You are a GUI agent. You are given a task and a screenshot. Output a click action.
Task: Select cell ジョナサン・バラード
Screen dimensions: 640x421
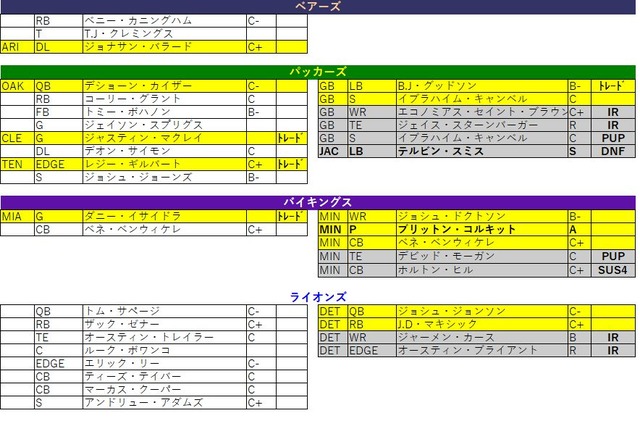click(x=164, y=47)
